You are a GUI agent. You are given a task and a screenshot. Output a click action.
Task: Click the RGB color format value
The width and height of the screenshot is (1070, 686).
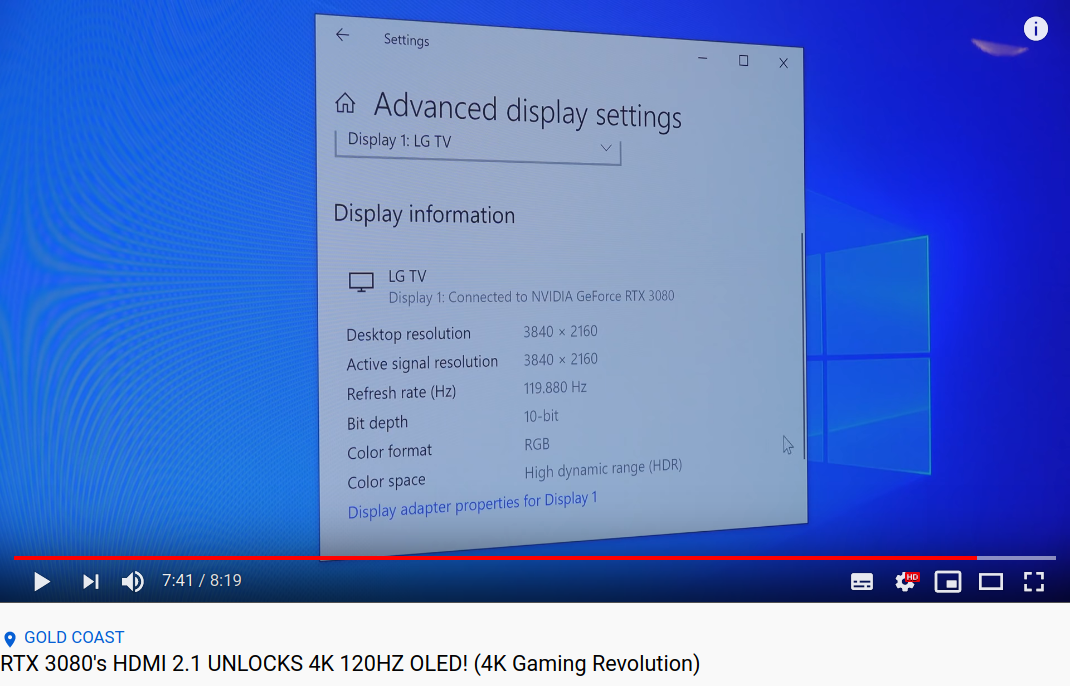click(x=537, y=444)
